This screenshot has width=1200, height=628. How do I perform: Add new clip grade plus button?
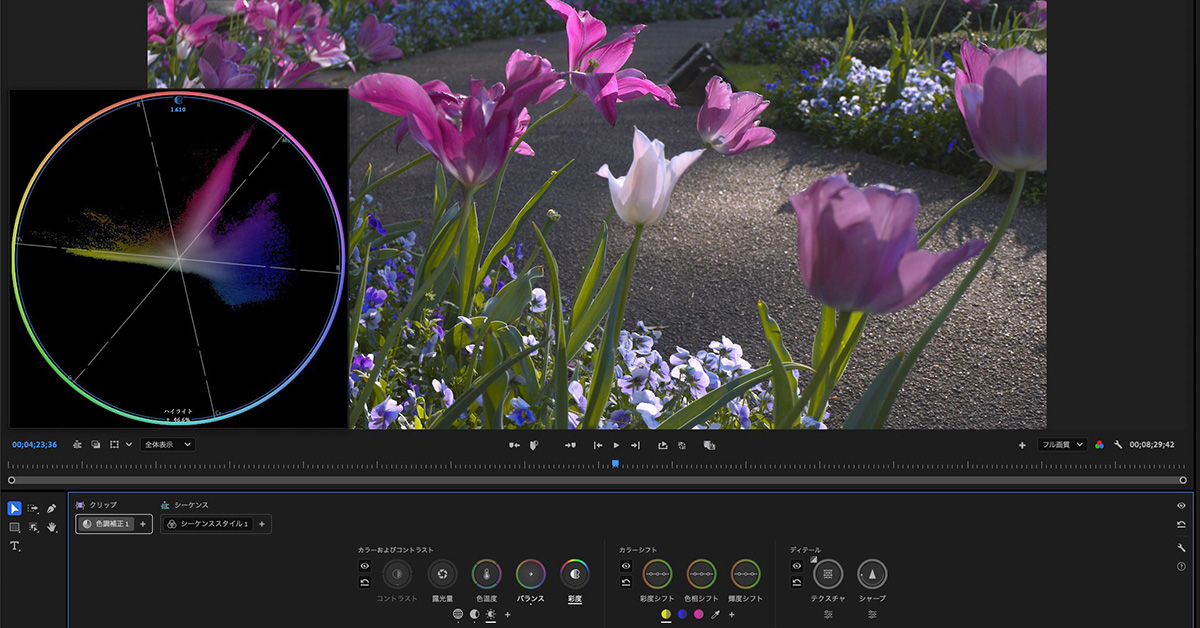143,524
